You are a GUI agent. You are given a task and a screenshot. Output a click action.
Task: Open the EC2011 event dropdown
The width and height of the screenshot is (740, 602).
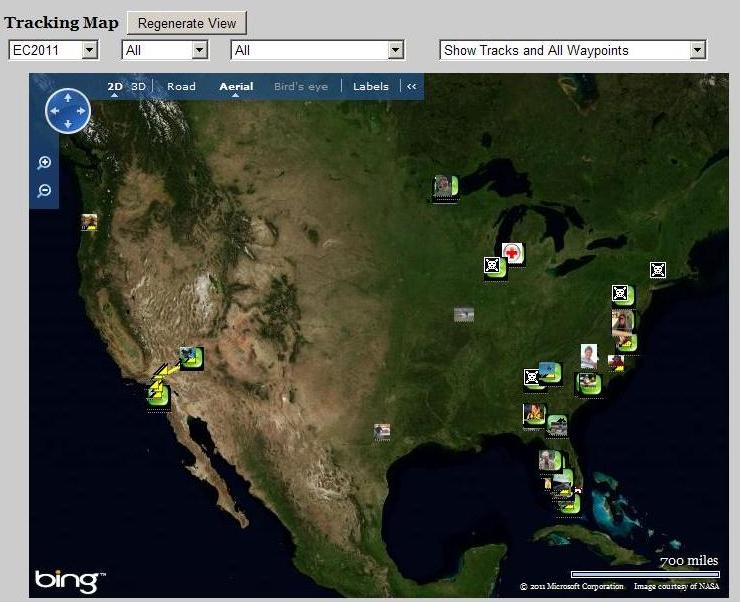tap(53, 50)
